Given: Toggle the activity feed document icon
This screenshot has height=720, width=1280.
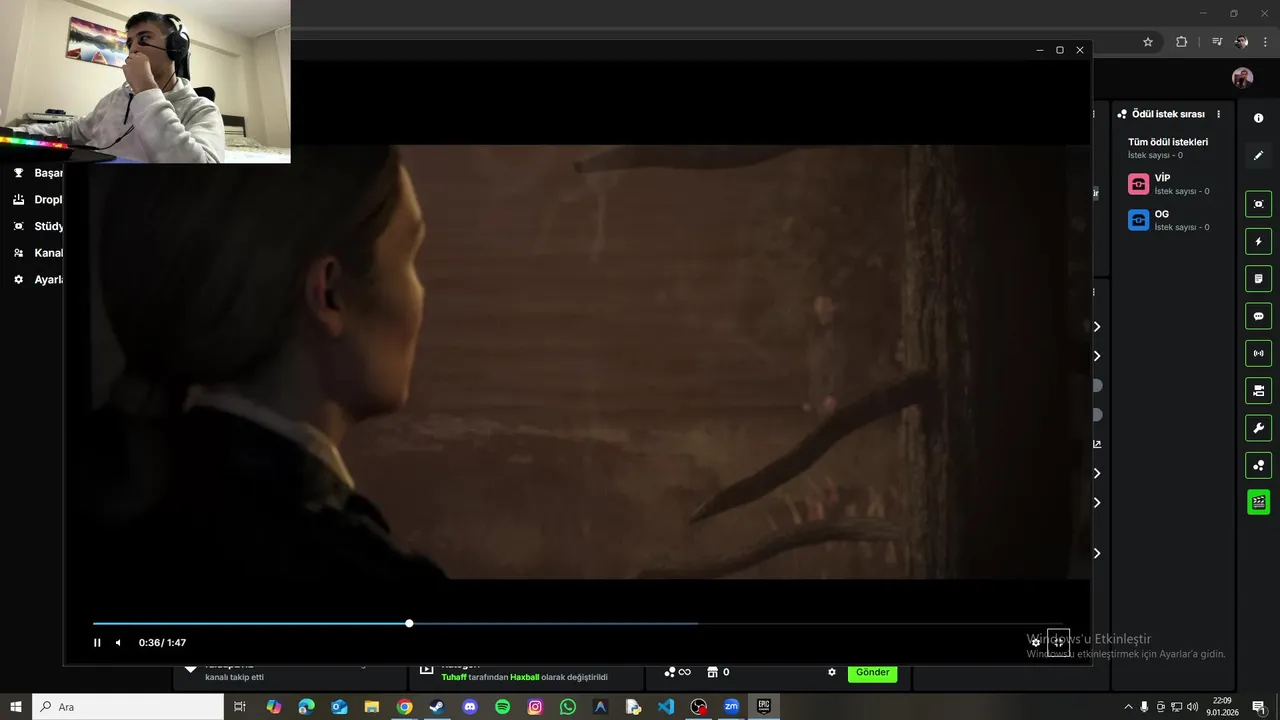Looking at the screenshot, I should tap(1259, 278).
